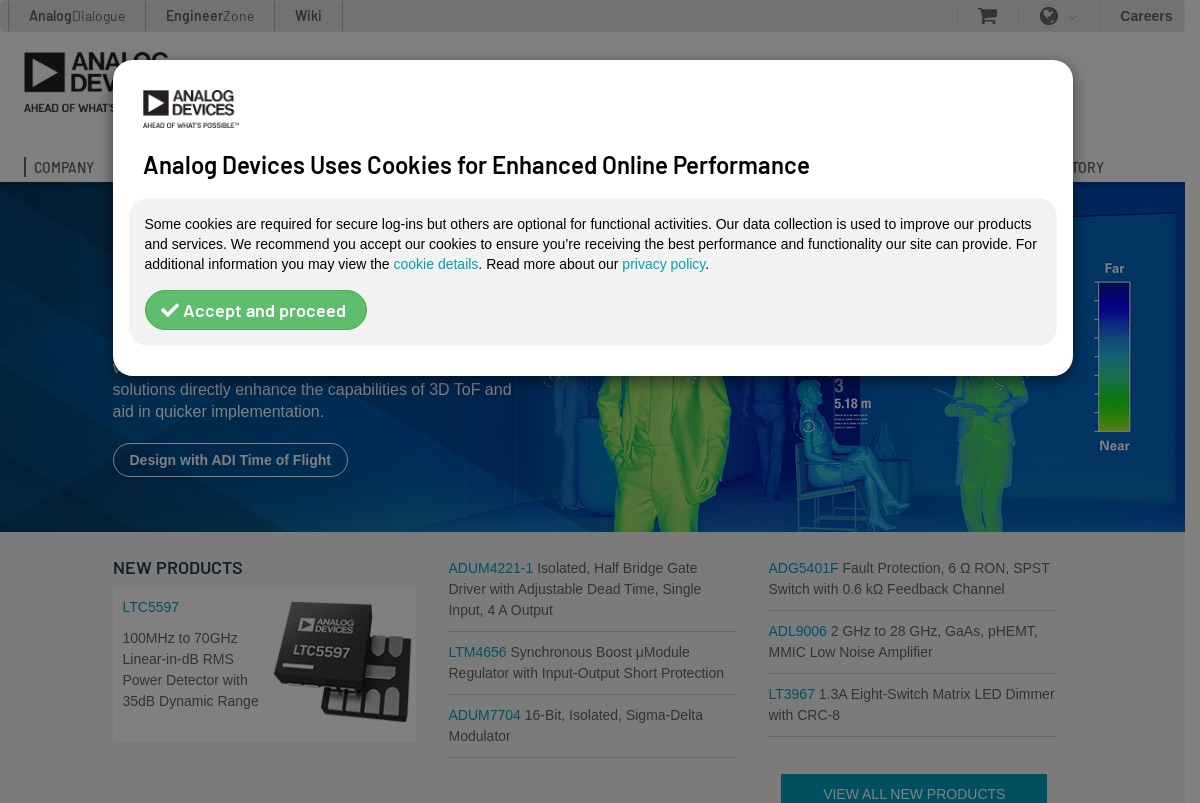Open the privacy policy link
Viewport: 1200px width, 803px height.
pos(663,264)
